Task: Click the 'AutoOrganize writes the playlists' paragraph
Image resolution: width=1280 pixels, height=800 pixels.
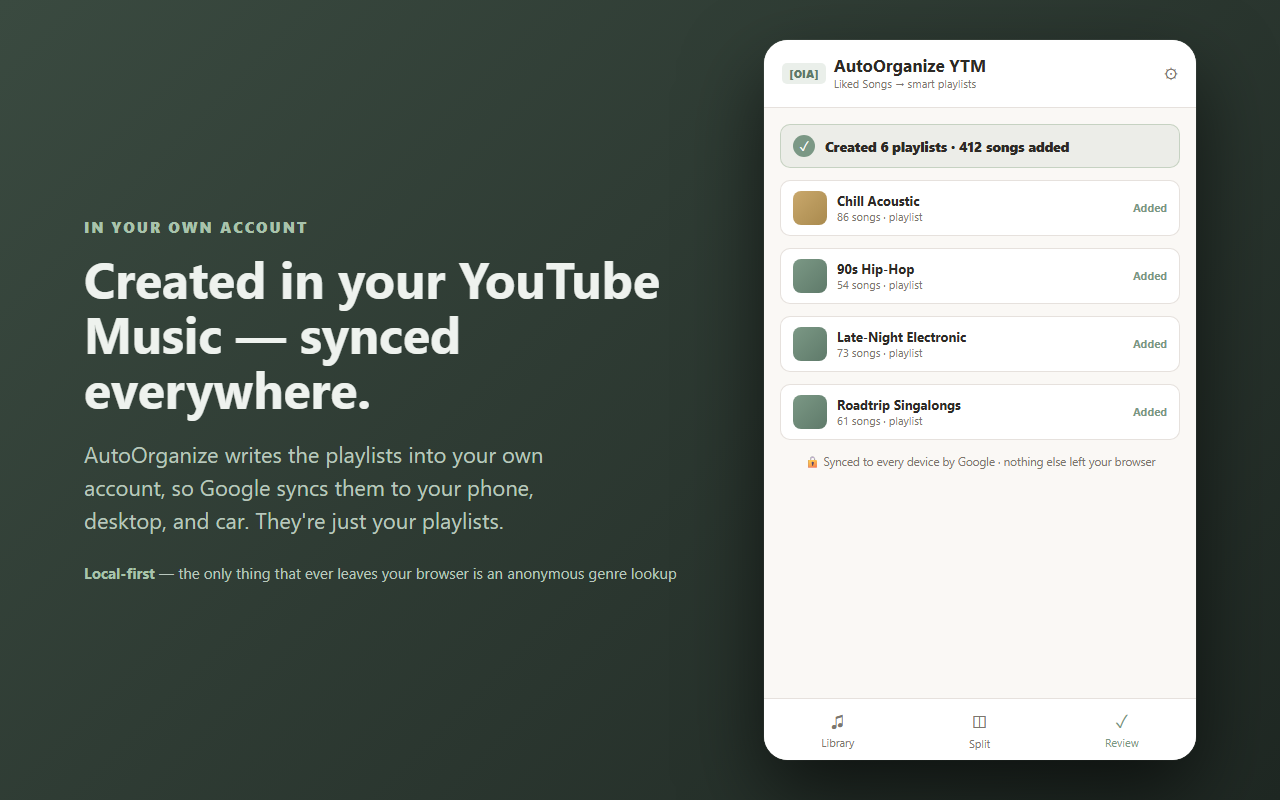Action: tap(314, 489)
